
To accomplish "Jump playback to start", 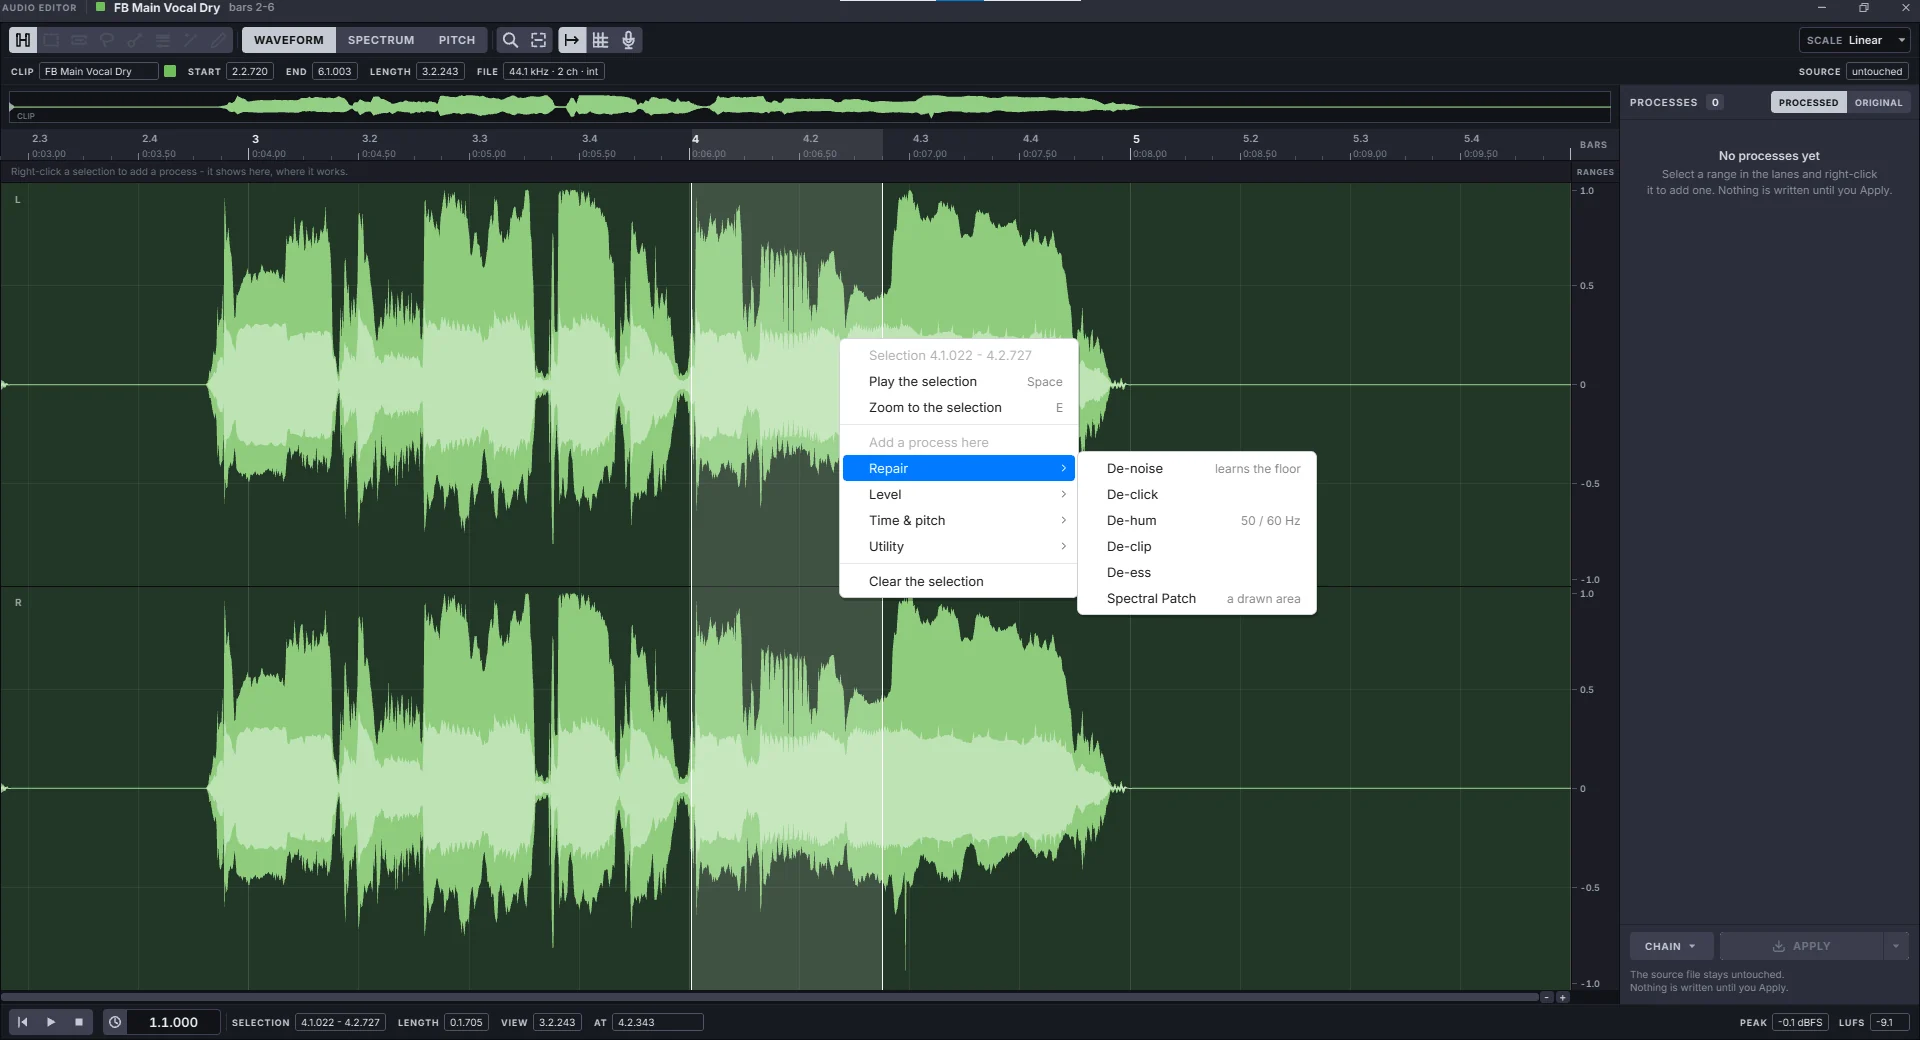I will (x=22, y=1022).
